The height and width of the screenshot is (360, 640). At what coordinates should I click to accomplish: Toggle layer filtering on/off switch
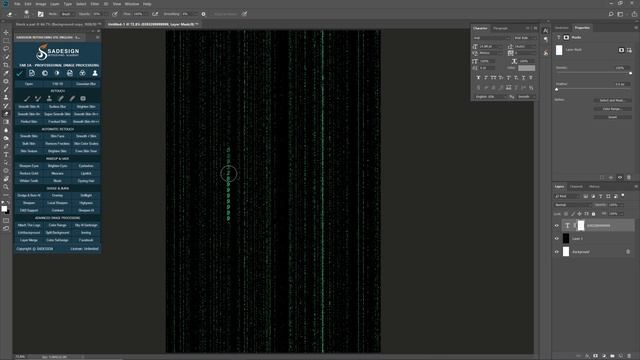(623, 196)
